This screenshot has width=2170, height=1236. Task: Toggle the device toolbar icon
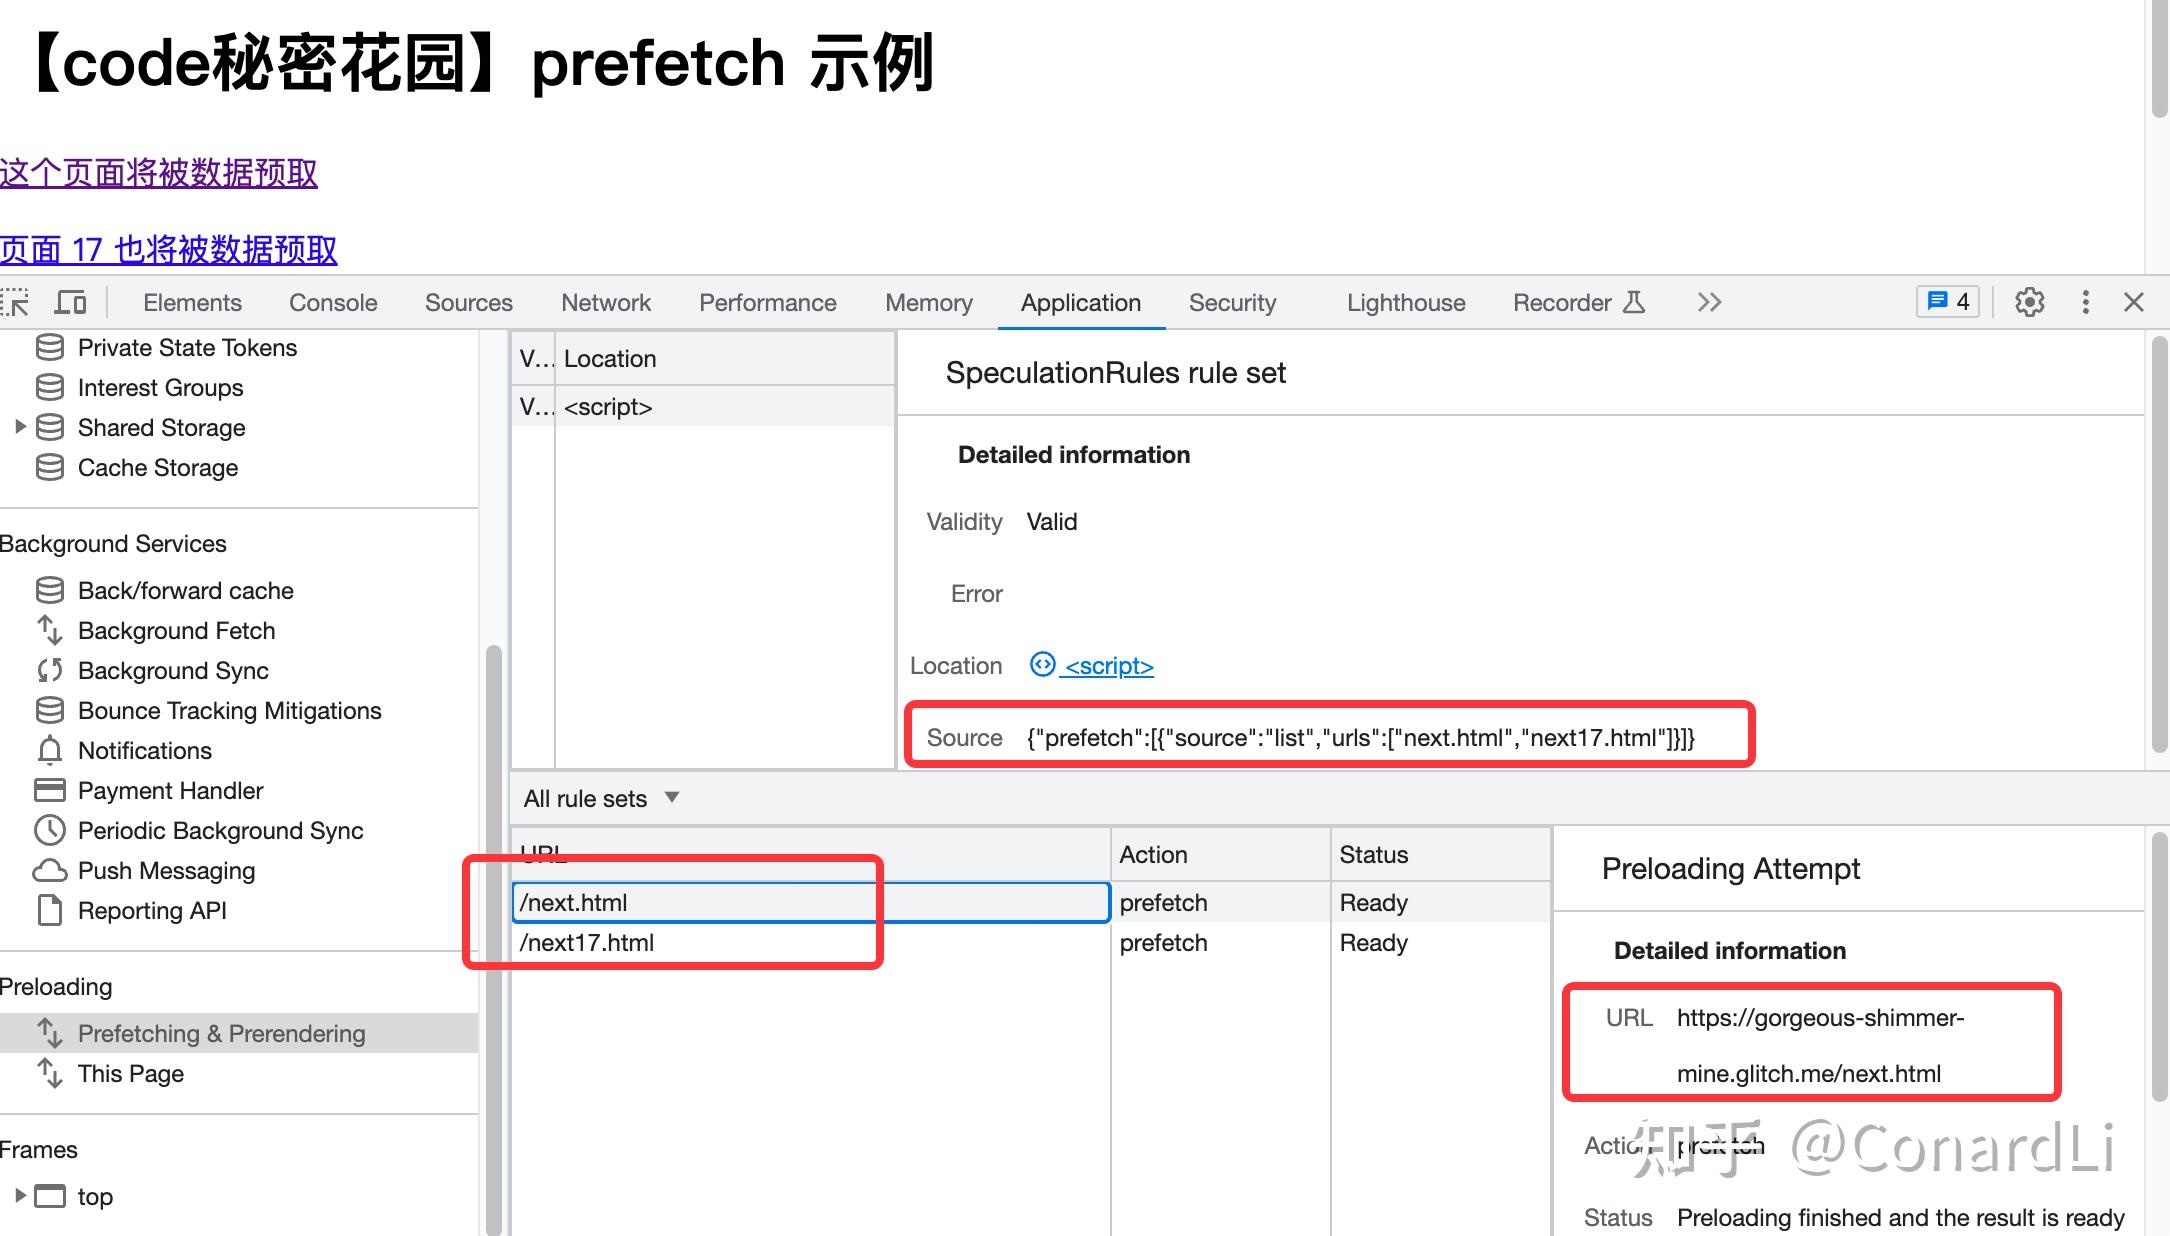click(70, 302)
